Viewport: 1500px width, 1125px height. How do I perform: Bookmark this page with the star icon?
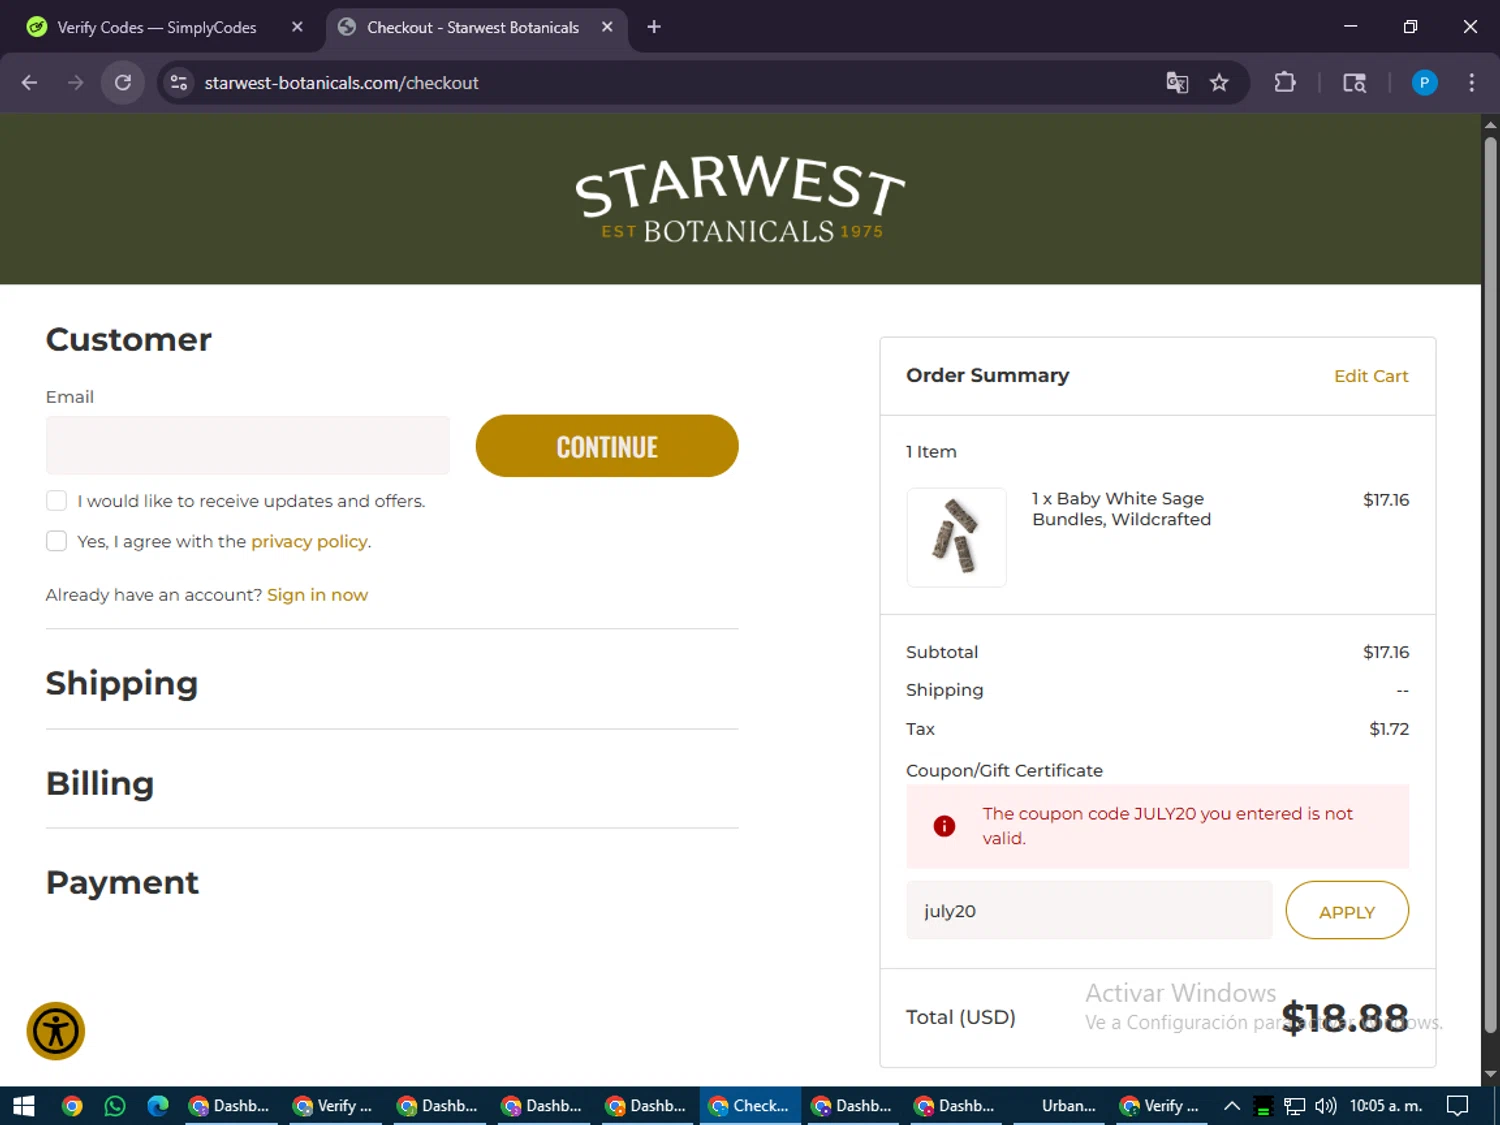1219,83
